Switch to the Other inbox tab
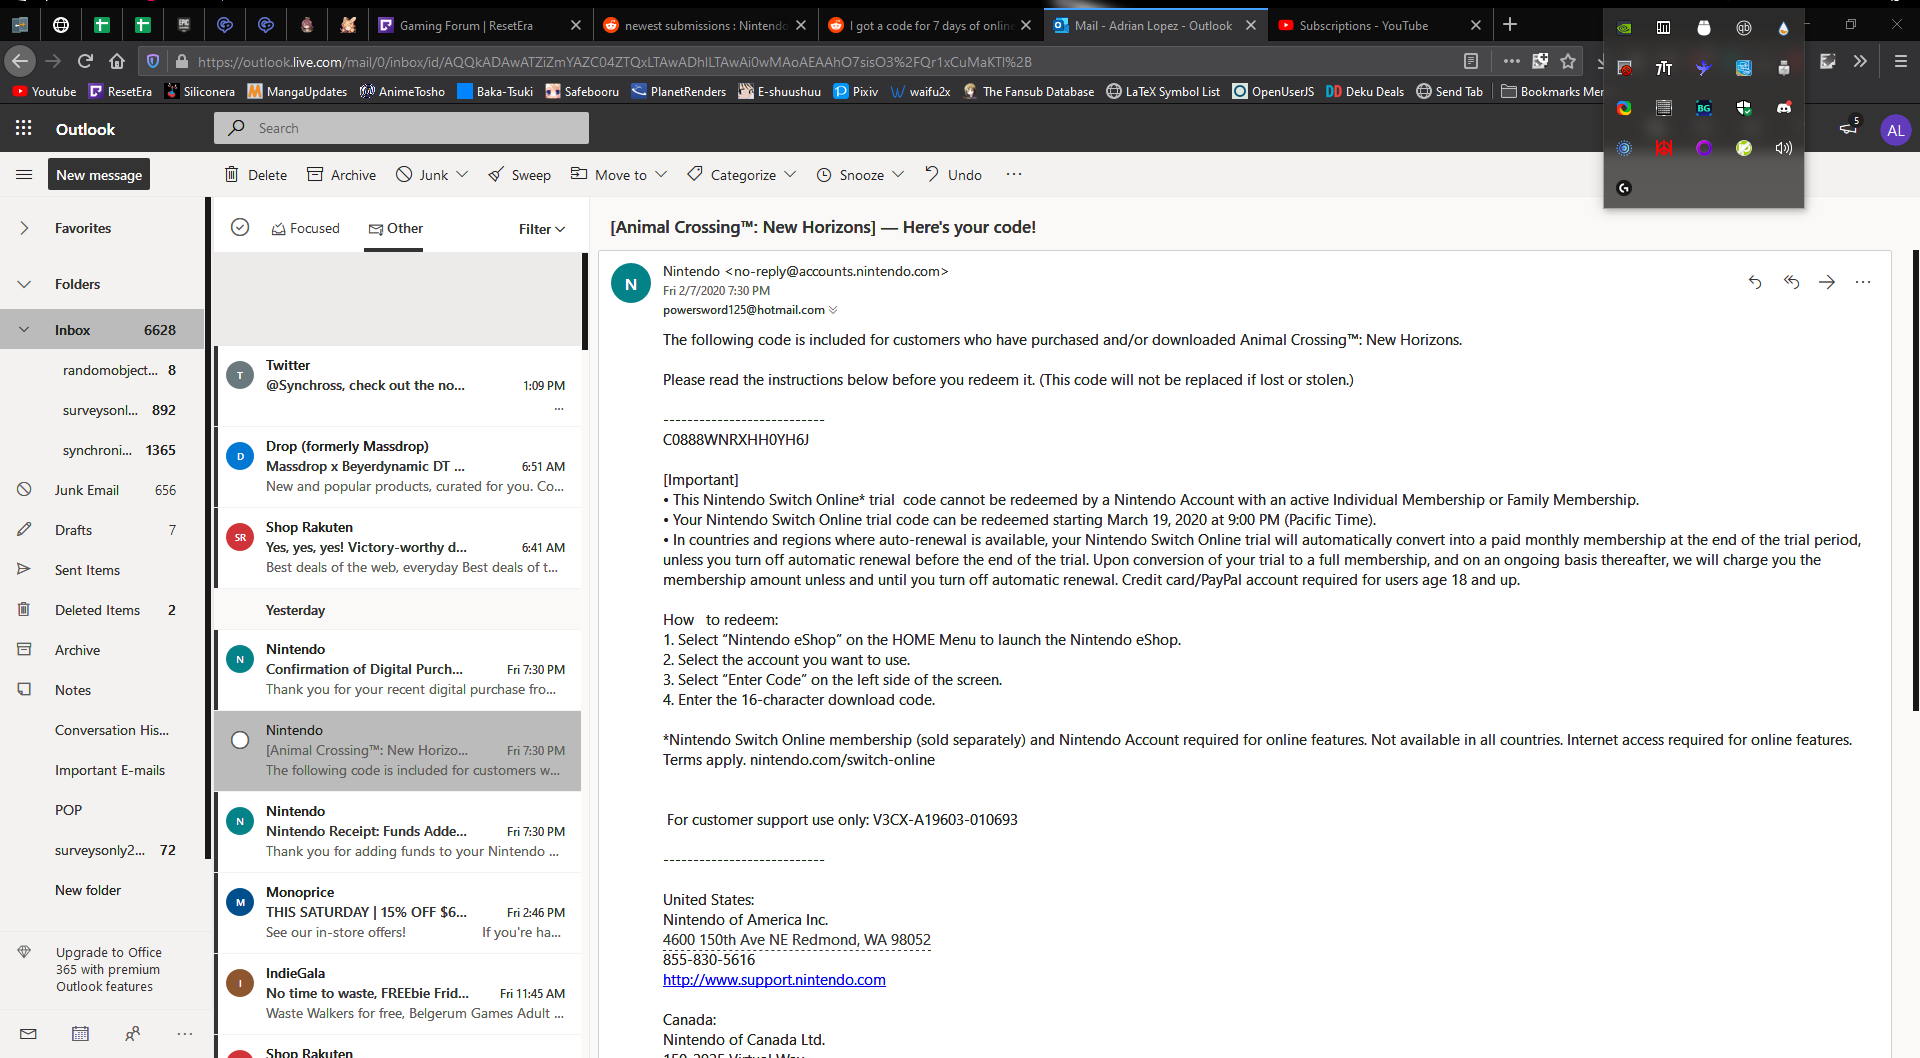 [x=395, y=228]
